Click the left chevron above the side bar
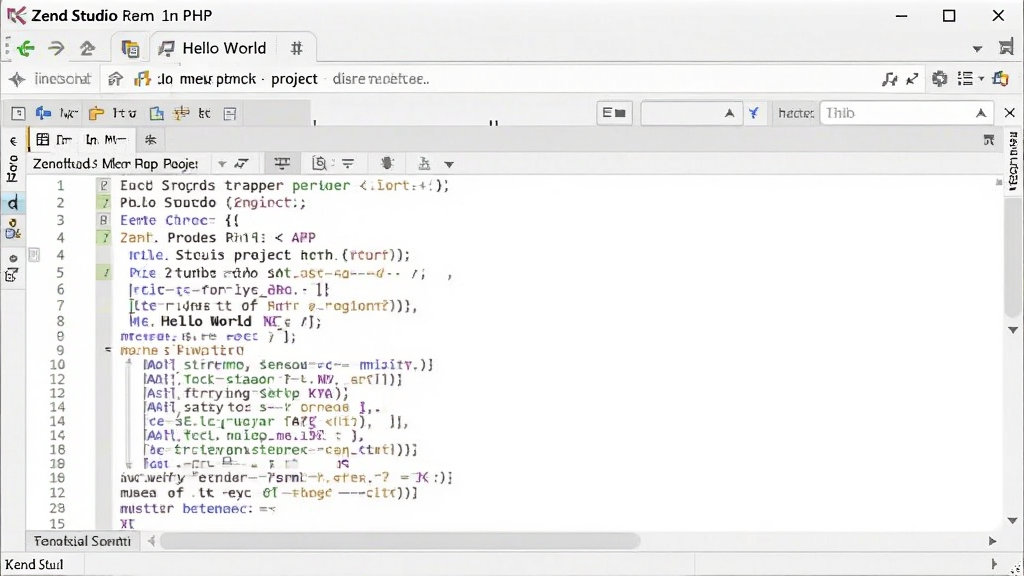 [13, 141]
